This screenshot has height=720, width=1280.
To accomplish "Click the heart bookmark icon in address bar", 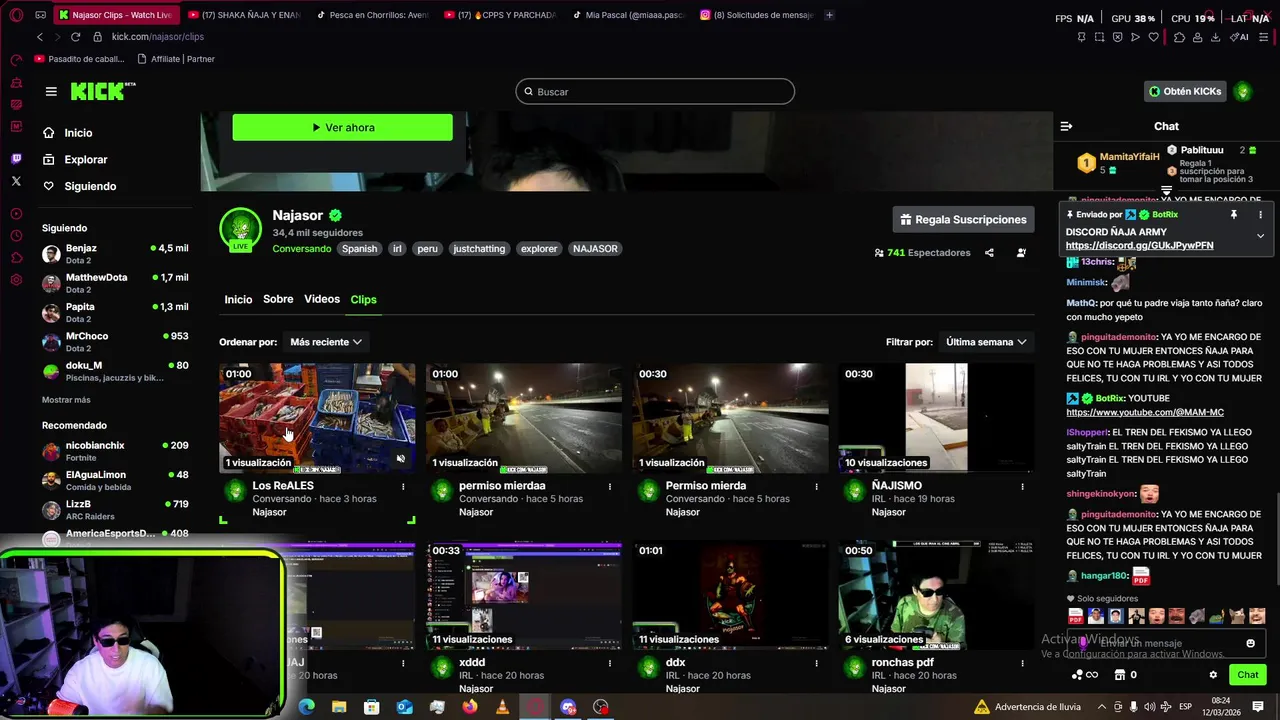I will pyautogui.click(x=1153, y=37).
